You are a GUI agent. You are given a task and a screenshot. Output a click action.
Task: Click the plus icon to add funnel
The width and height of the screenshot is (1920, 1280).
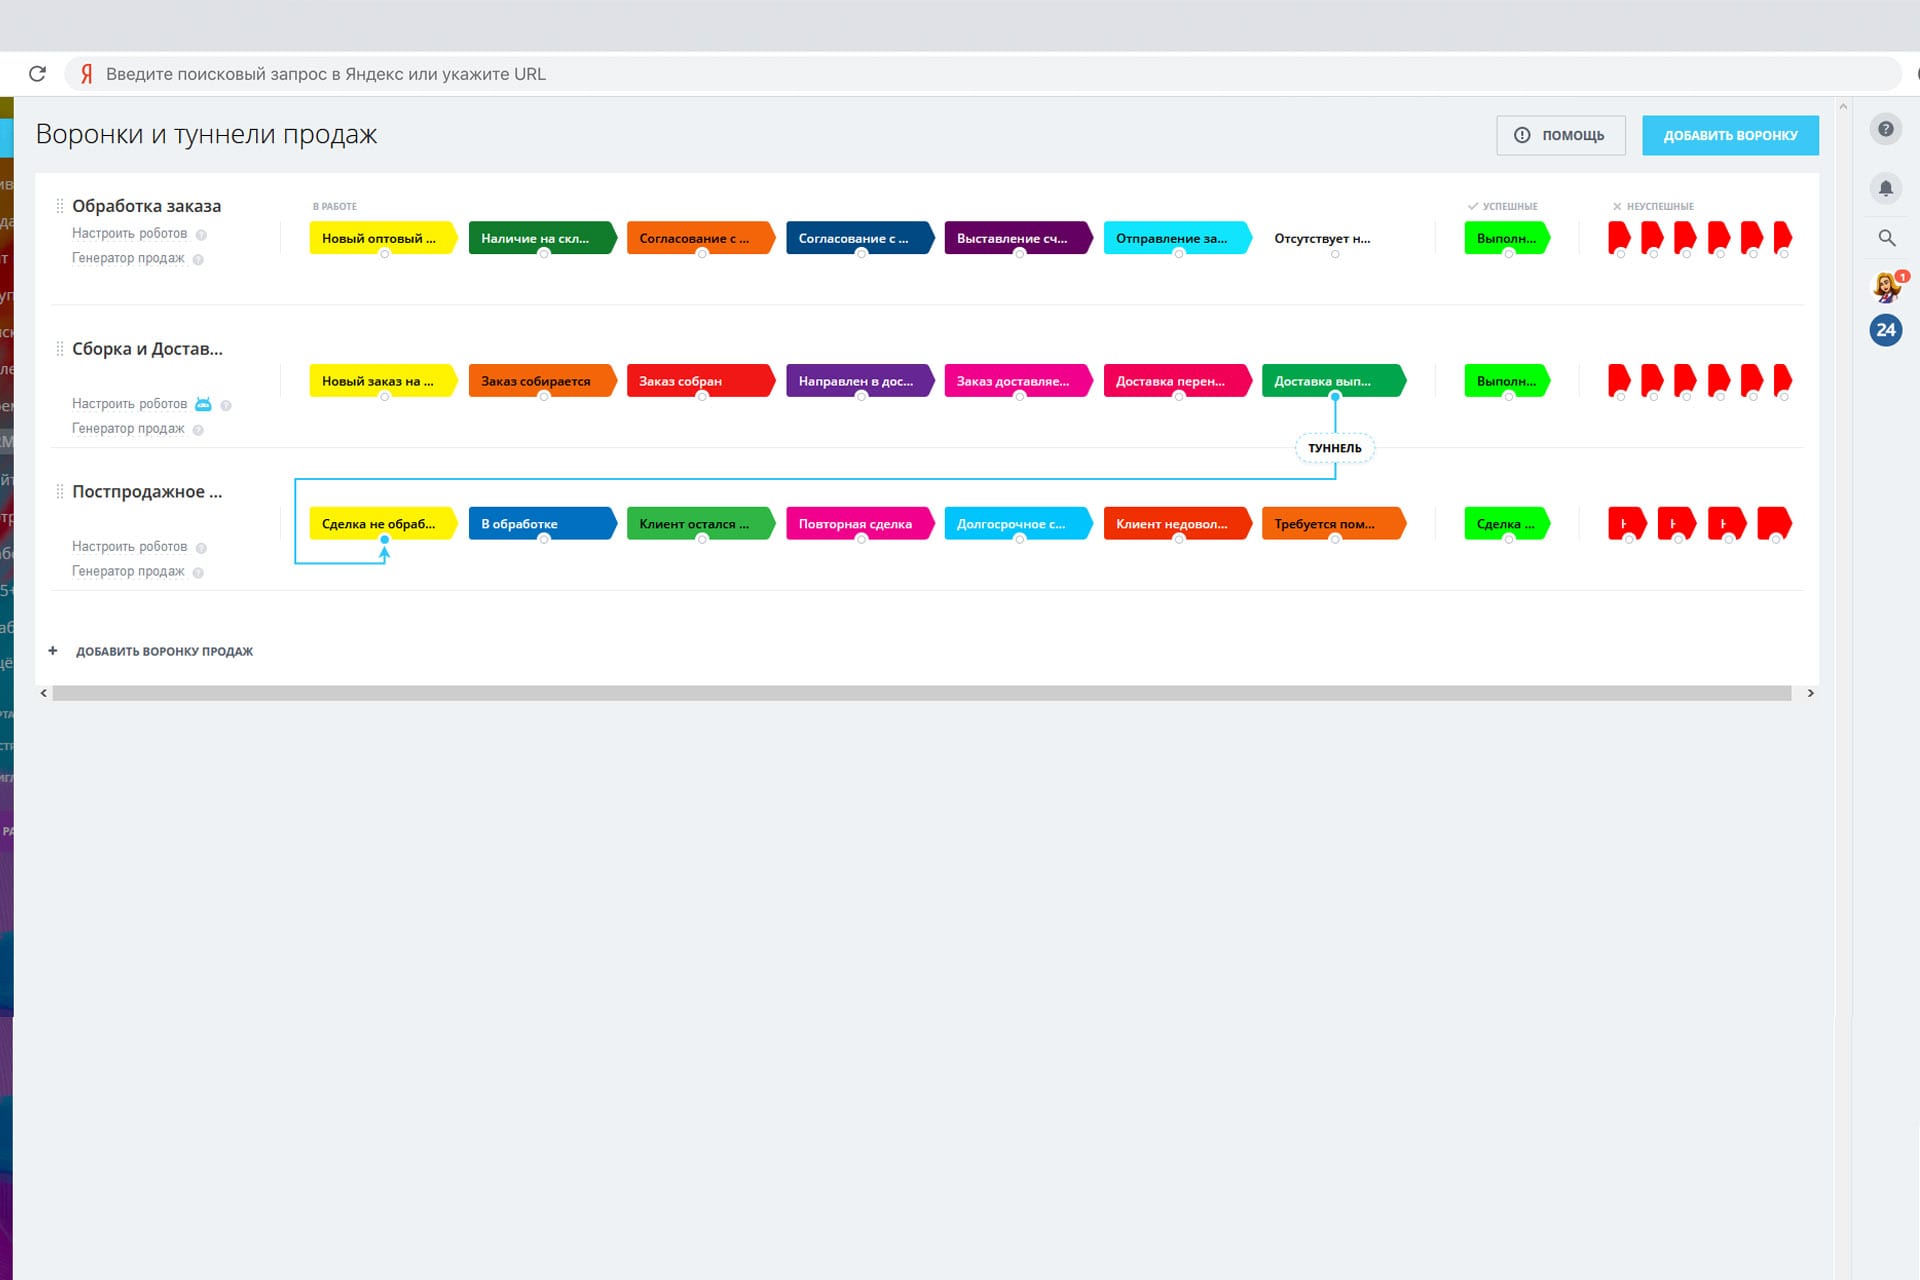click(53, 651)
